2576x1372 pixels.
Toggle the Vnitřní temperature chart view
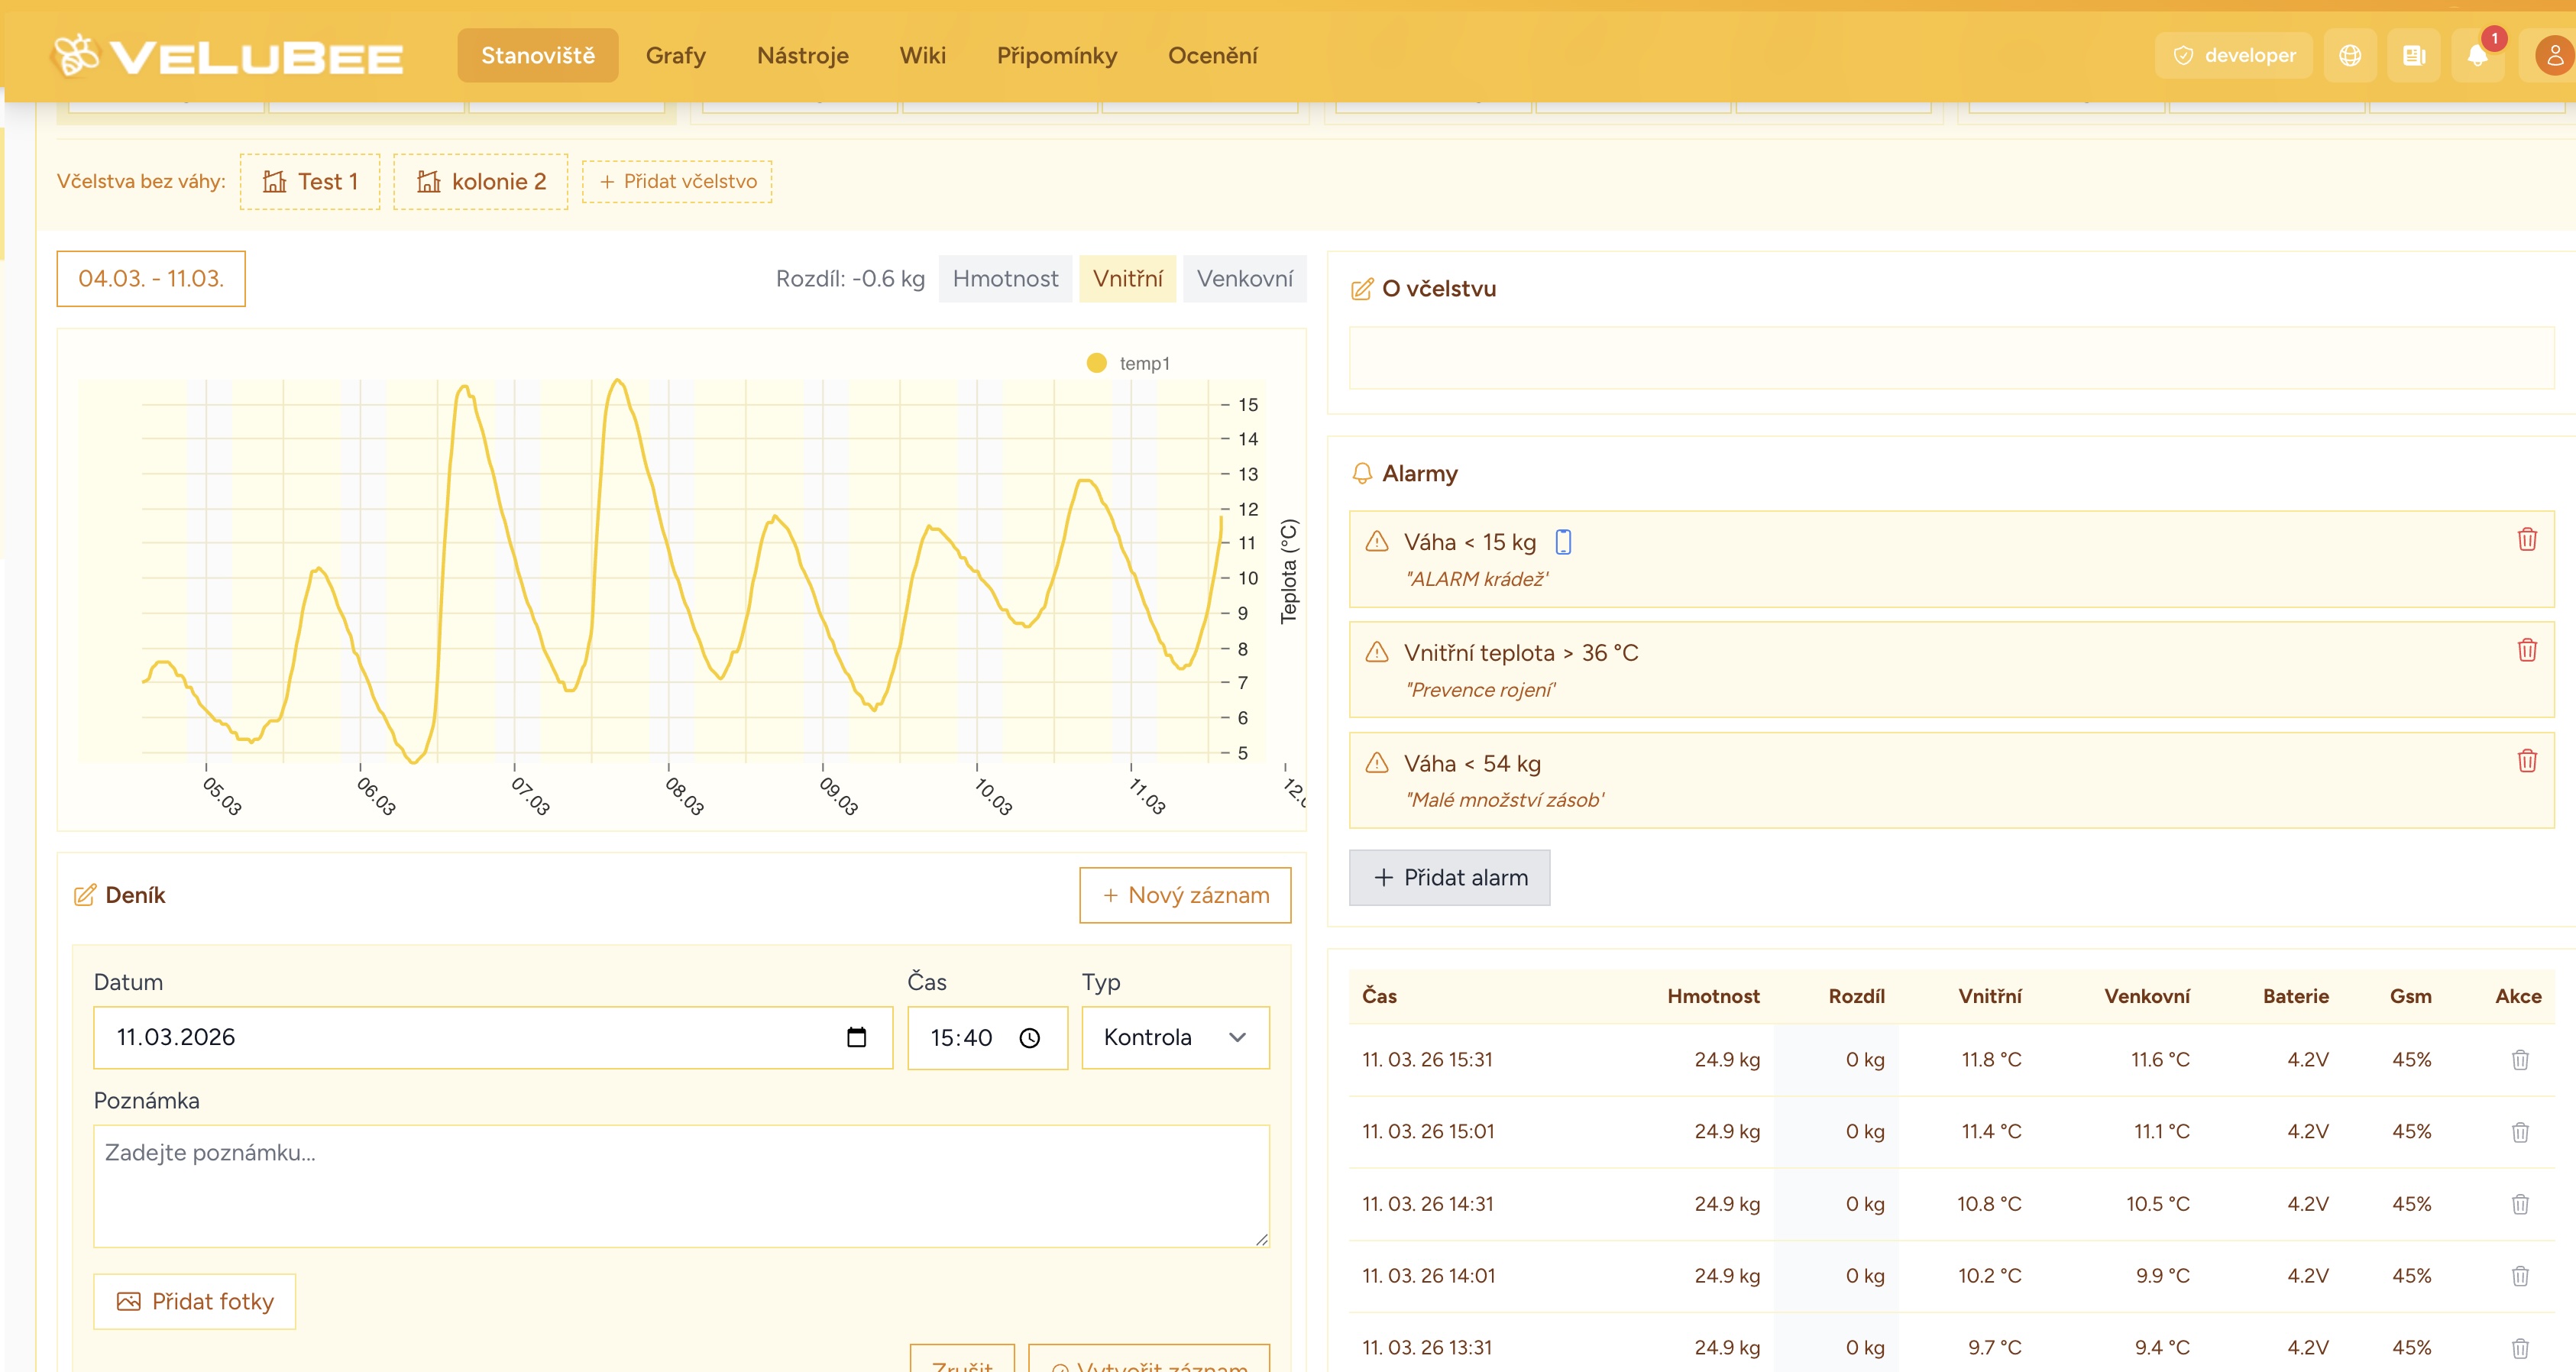coord(1127,279)
